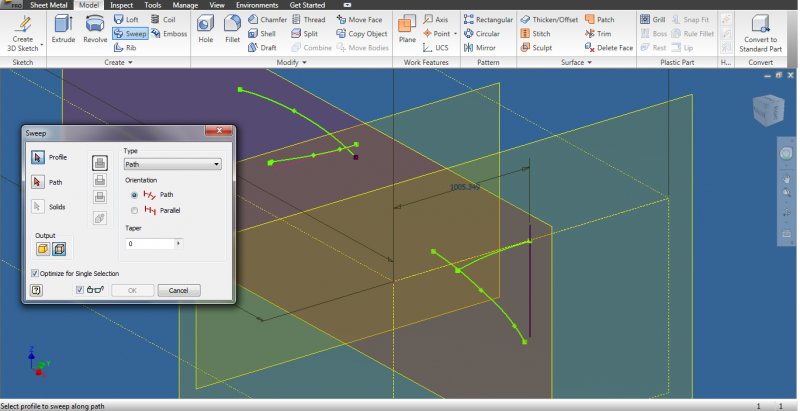Viewport: 800px width, 411px height.
Task: Click the Profile selection arrow in Sweep dialog
Action: 38,158
